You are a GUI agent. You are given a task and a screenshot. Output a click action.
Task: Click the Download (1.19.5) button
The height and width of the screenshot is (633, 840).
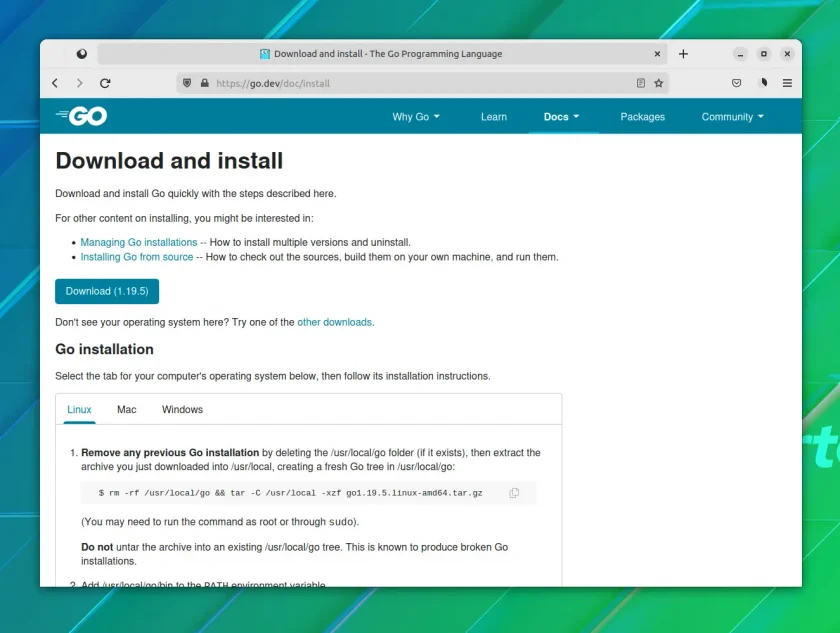tap(107, 291)
